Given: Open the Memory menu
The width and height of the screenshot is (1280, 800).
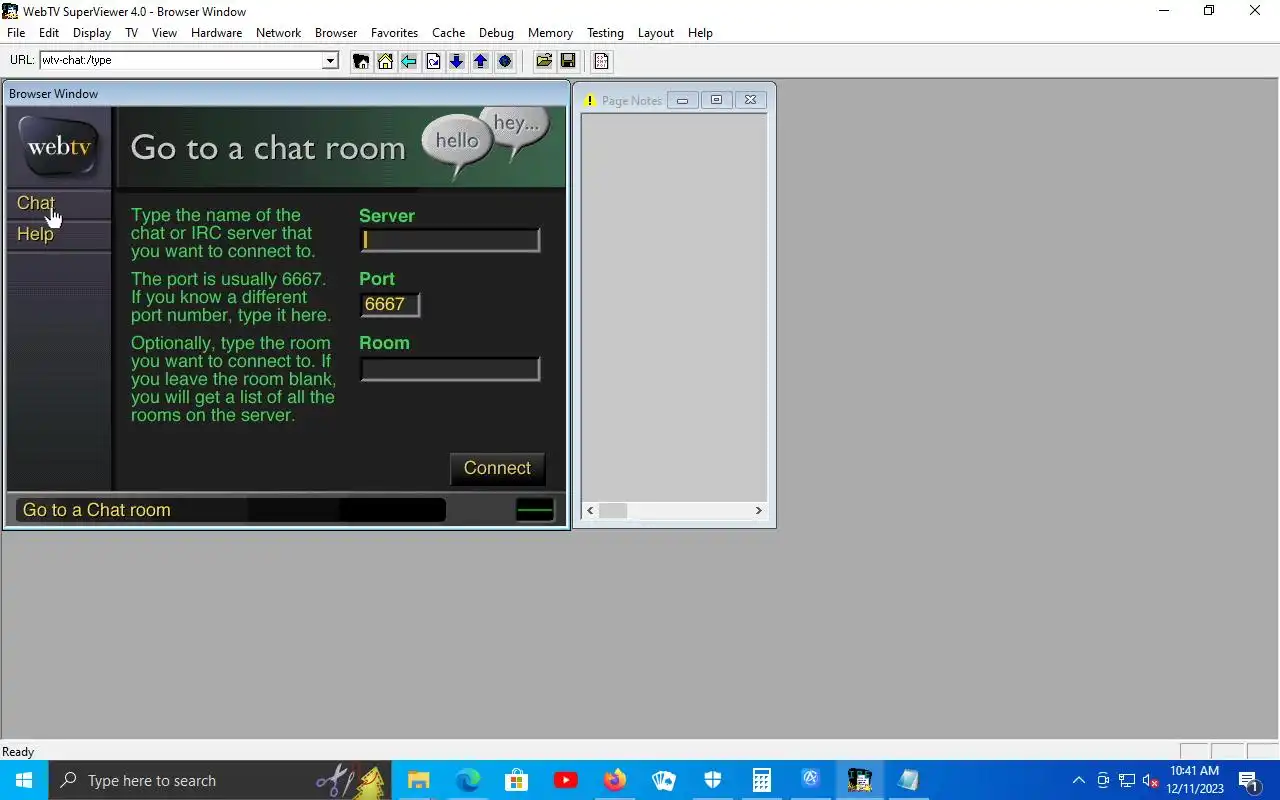Looking at the screenshot, I should pos(550,33).
